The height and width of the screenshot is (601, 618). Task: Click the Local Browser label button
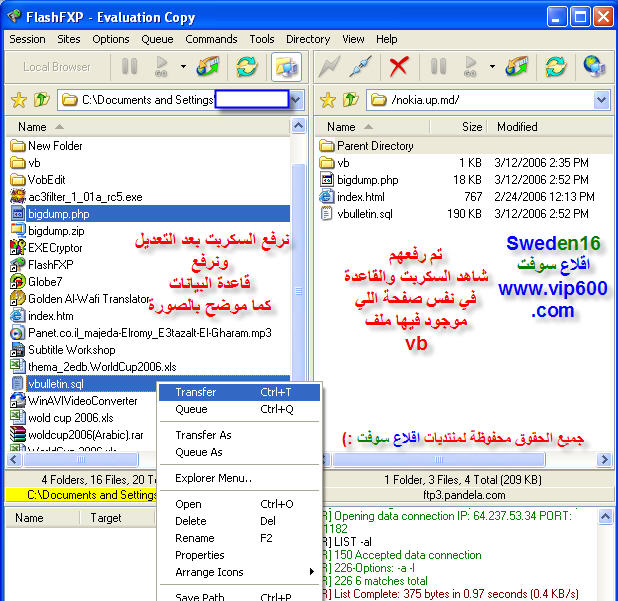point(57,67)
